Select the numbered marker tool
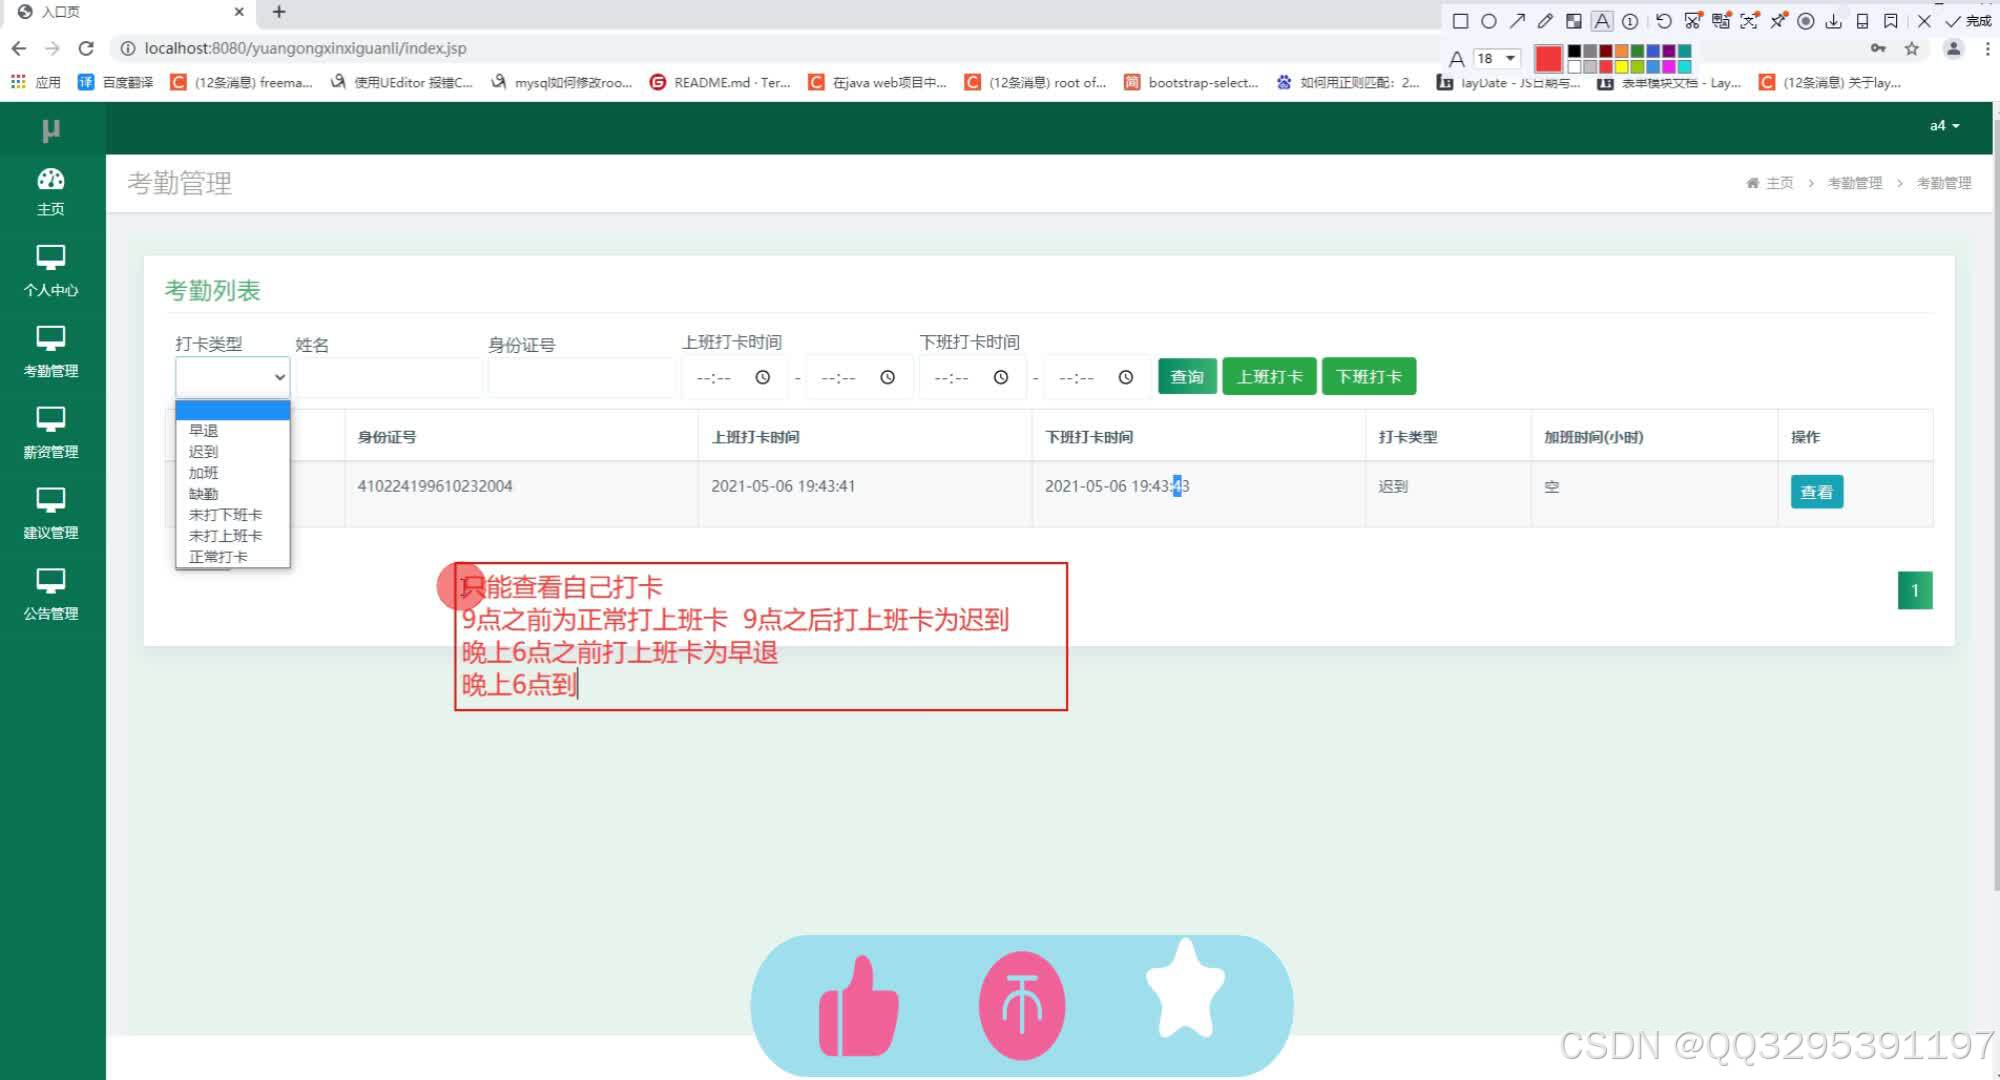Image resolution: width=2000 pixels, height=1080 pixels. point(1630,21)
